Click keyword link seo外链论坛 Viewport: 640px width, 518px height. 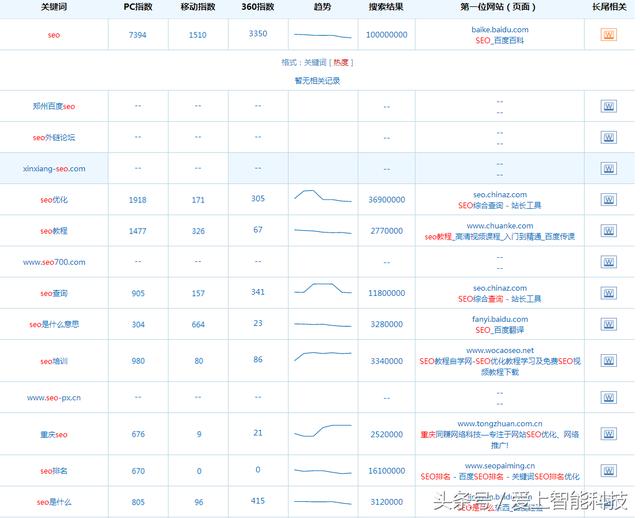pyautogui.click(x=54, y=138)
